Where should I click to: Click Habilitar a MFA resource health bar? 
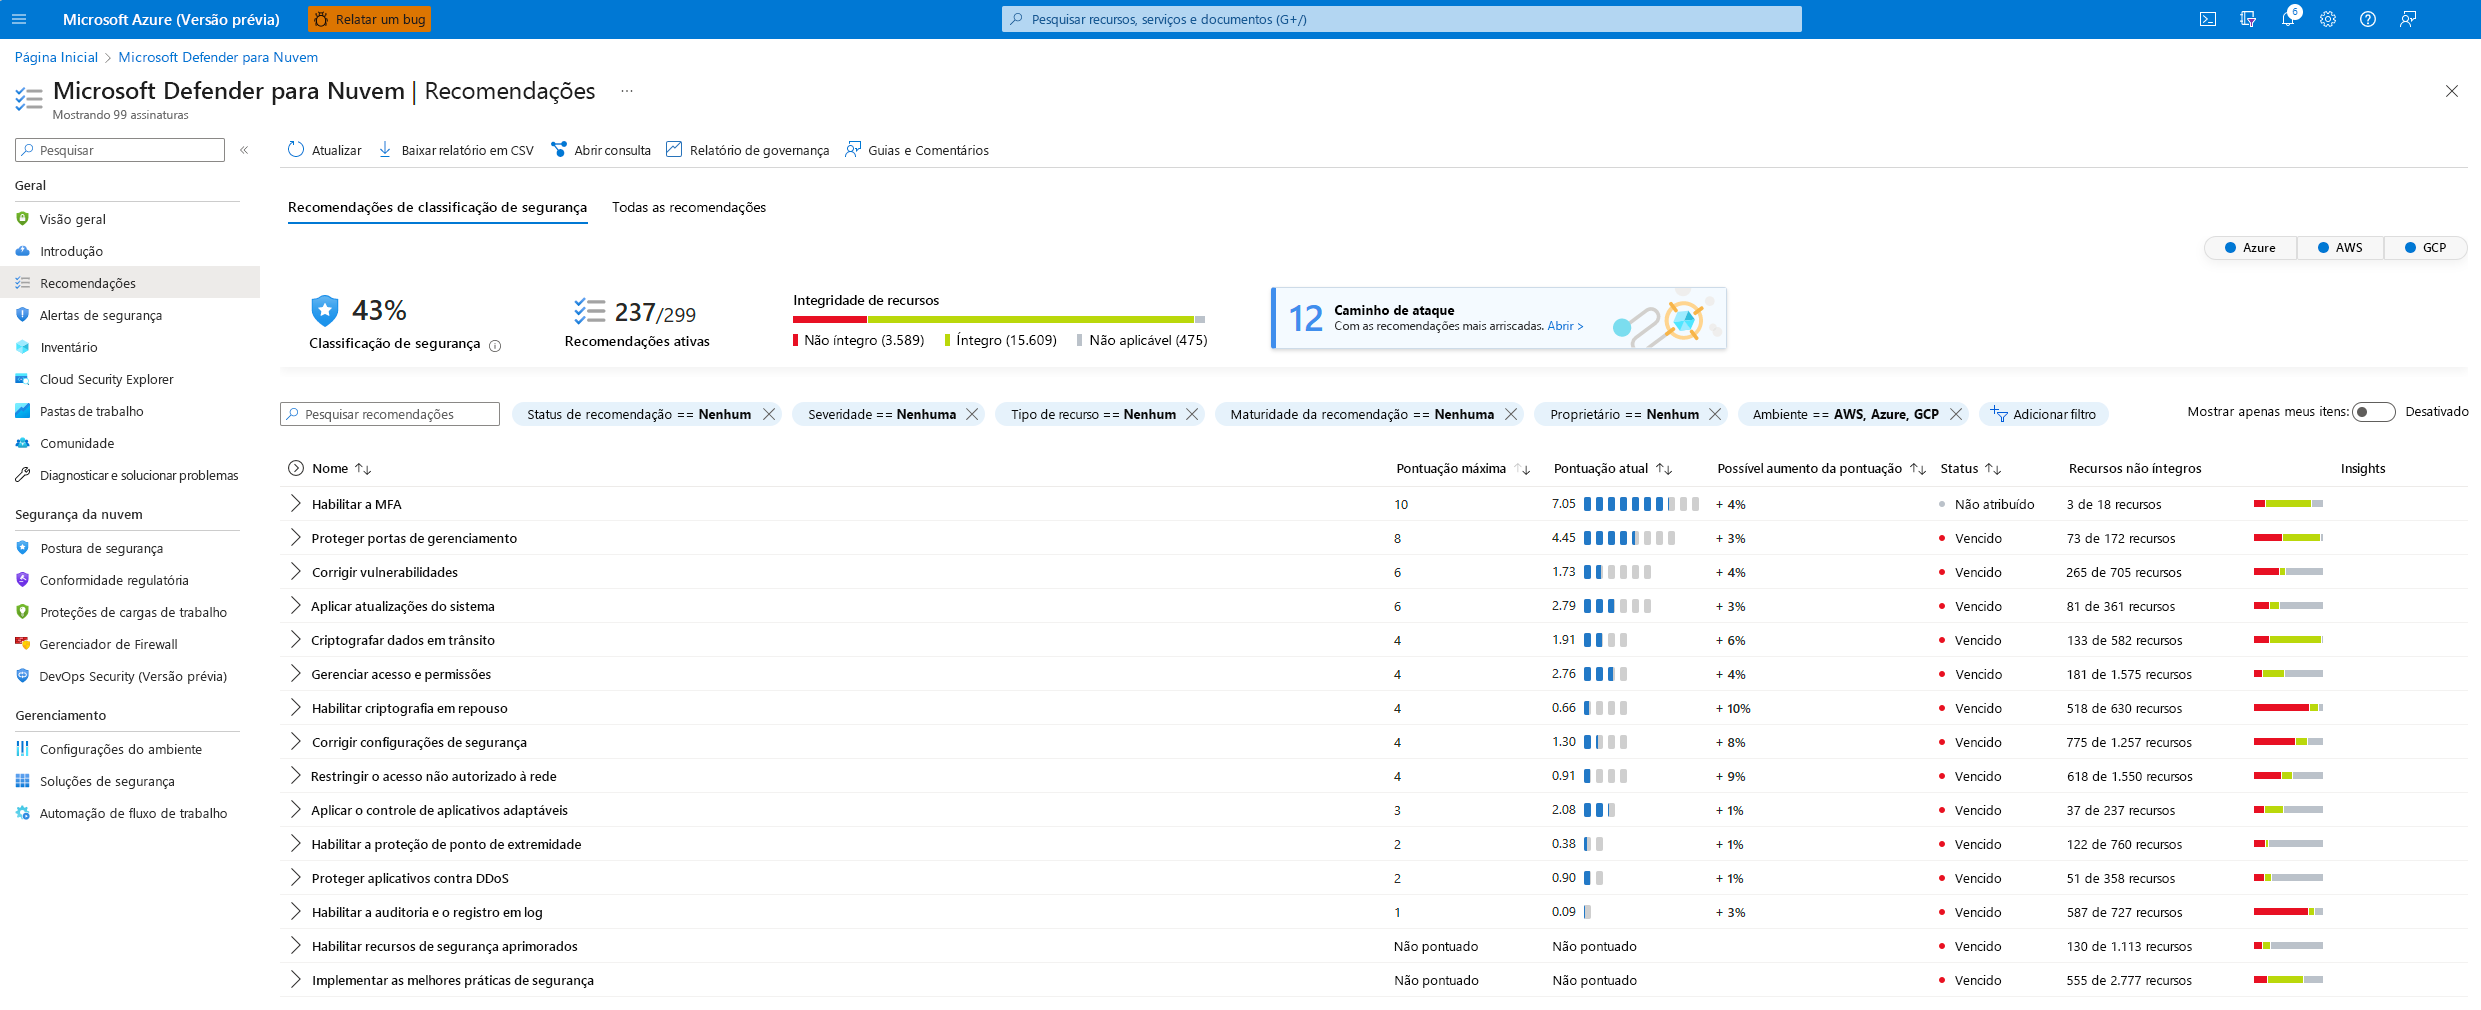pos(2288,504)
